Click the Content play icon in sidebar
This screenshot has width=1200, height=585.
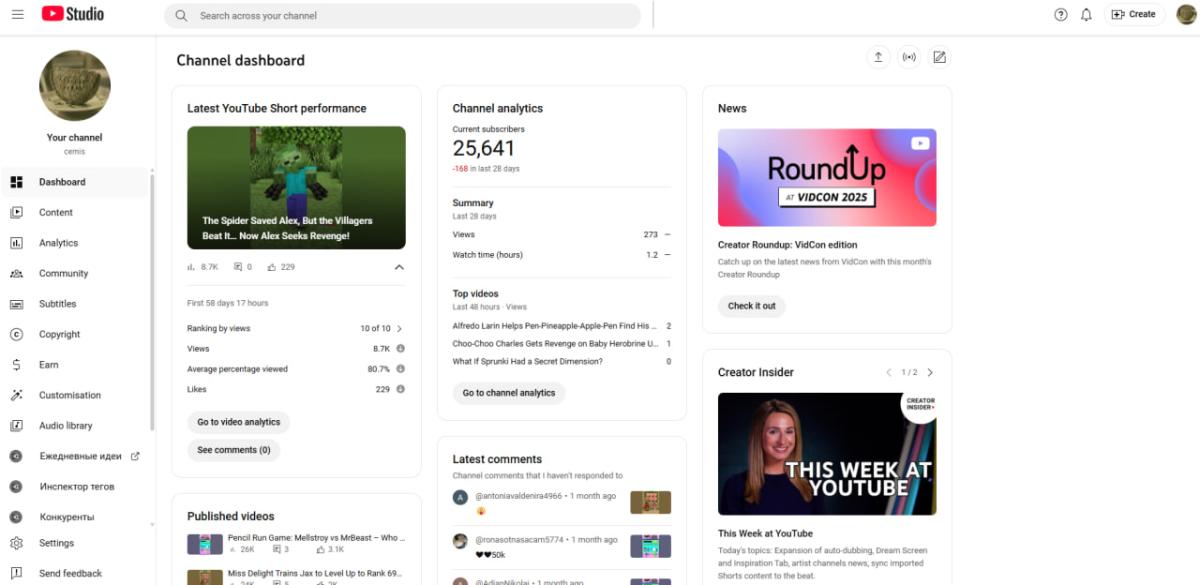pyautogui.click(x=16, y=212)
